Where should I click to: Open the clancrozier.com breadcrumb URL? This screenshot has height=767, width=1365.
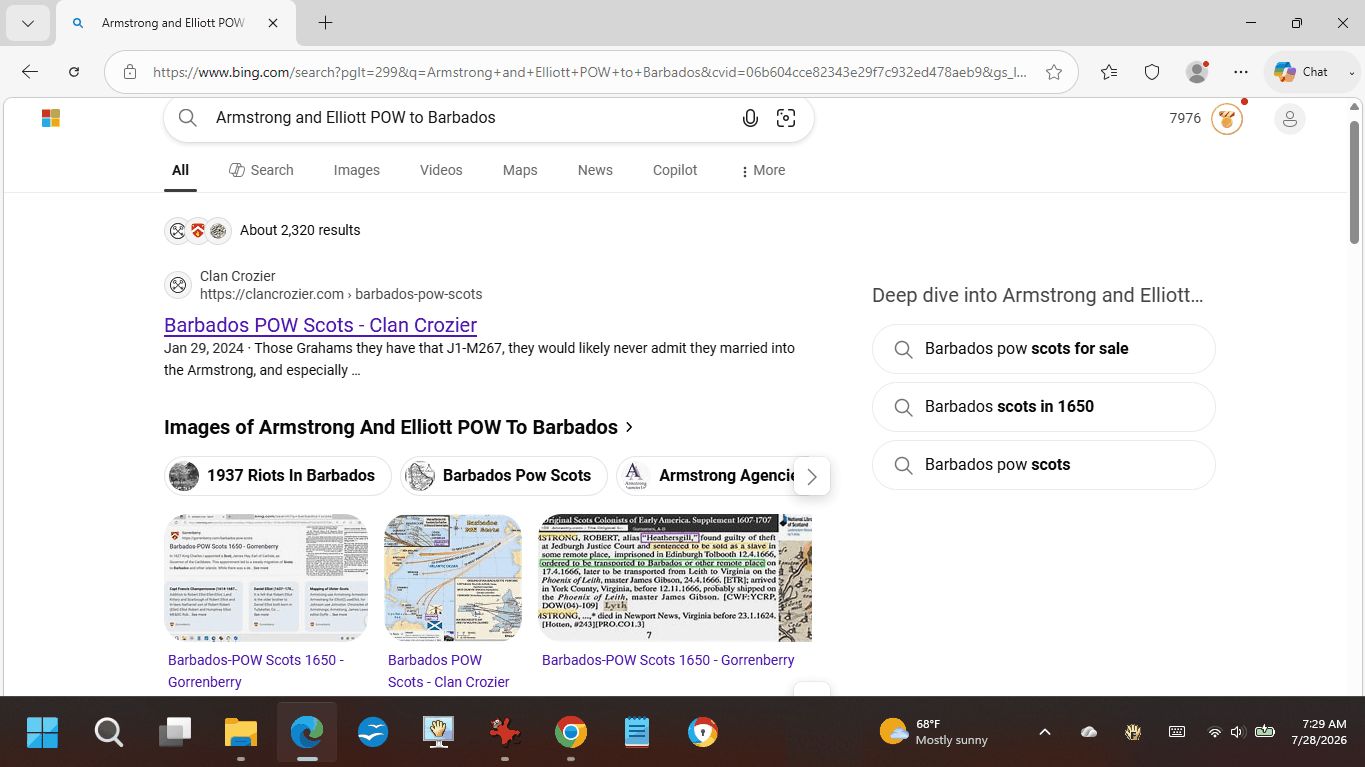tap(341, 294)
